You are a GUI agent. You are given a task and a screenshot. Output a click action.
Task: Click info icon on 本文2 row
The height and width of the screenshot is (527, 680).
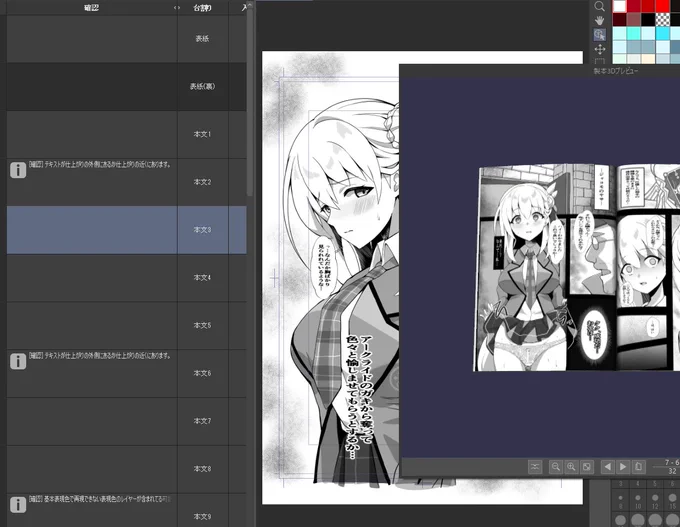pyautogui.click(x=18, y=170)
